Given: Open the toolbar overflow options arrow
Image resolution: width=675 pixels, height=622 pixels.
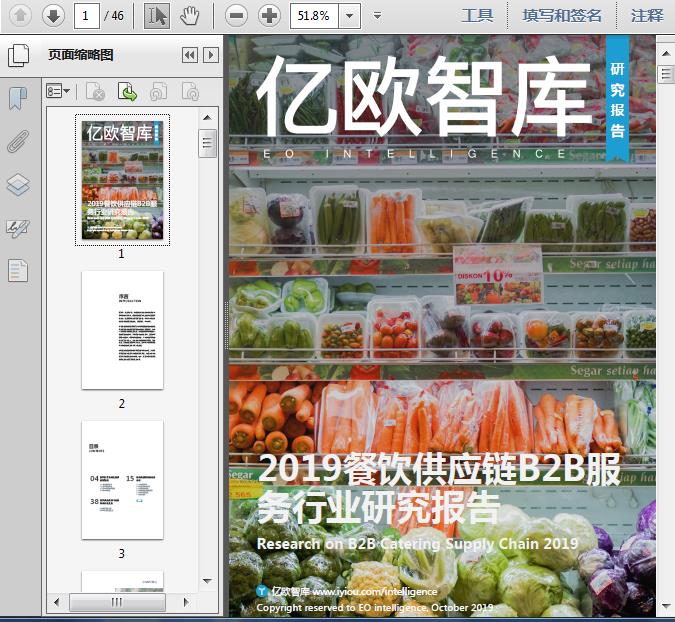Looking at the screenshot, I should click(x=378, y=16).
